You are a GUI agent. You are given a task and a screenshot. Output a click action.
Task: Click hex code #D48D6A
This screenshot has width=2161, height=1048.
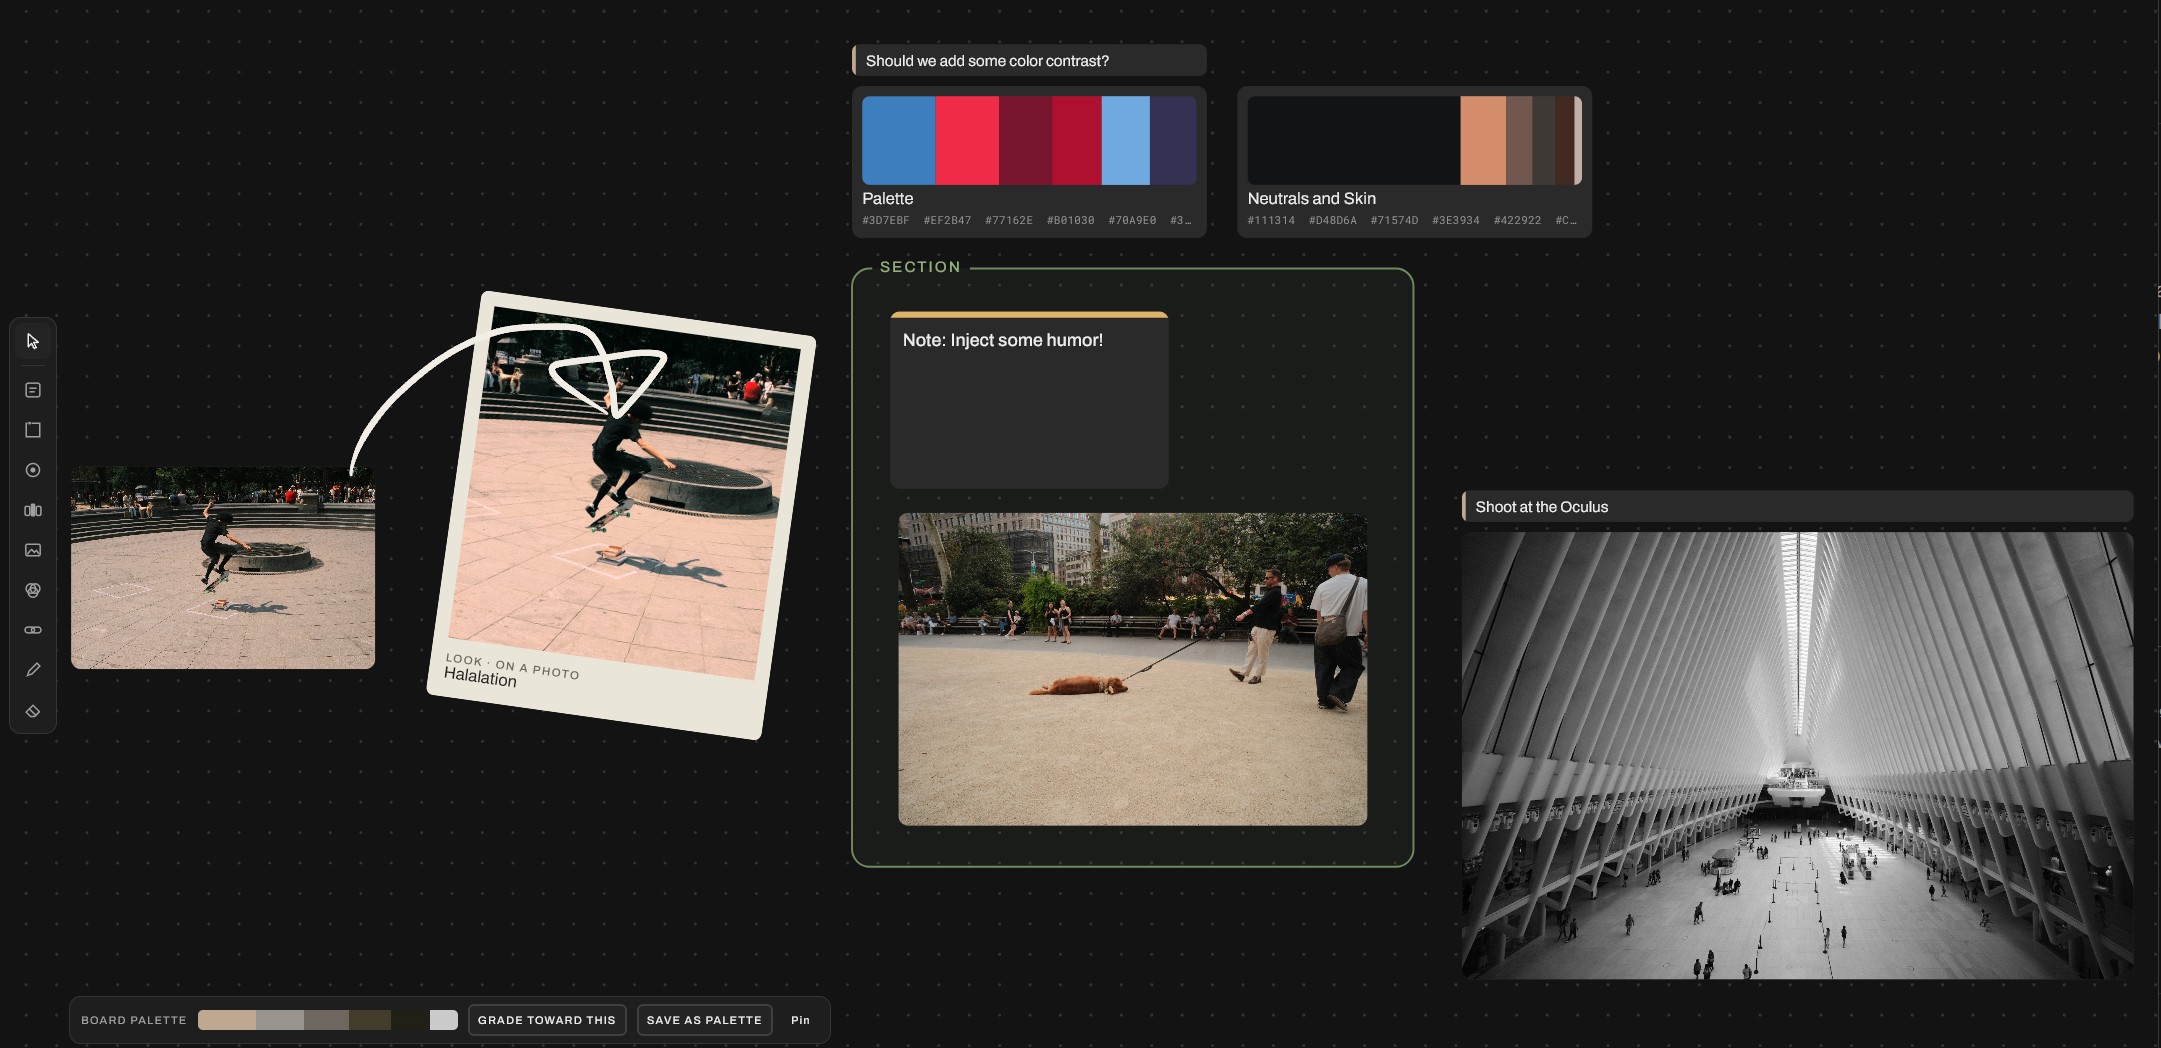click(1333, 220)
